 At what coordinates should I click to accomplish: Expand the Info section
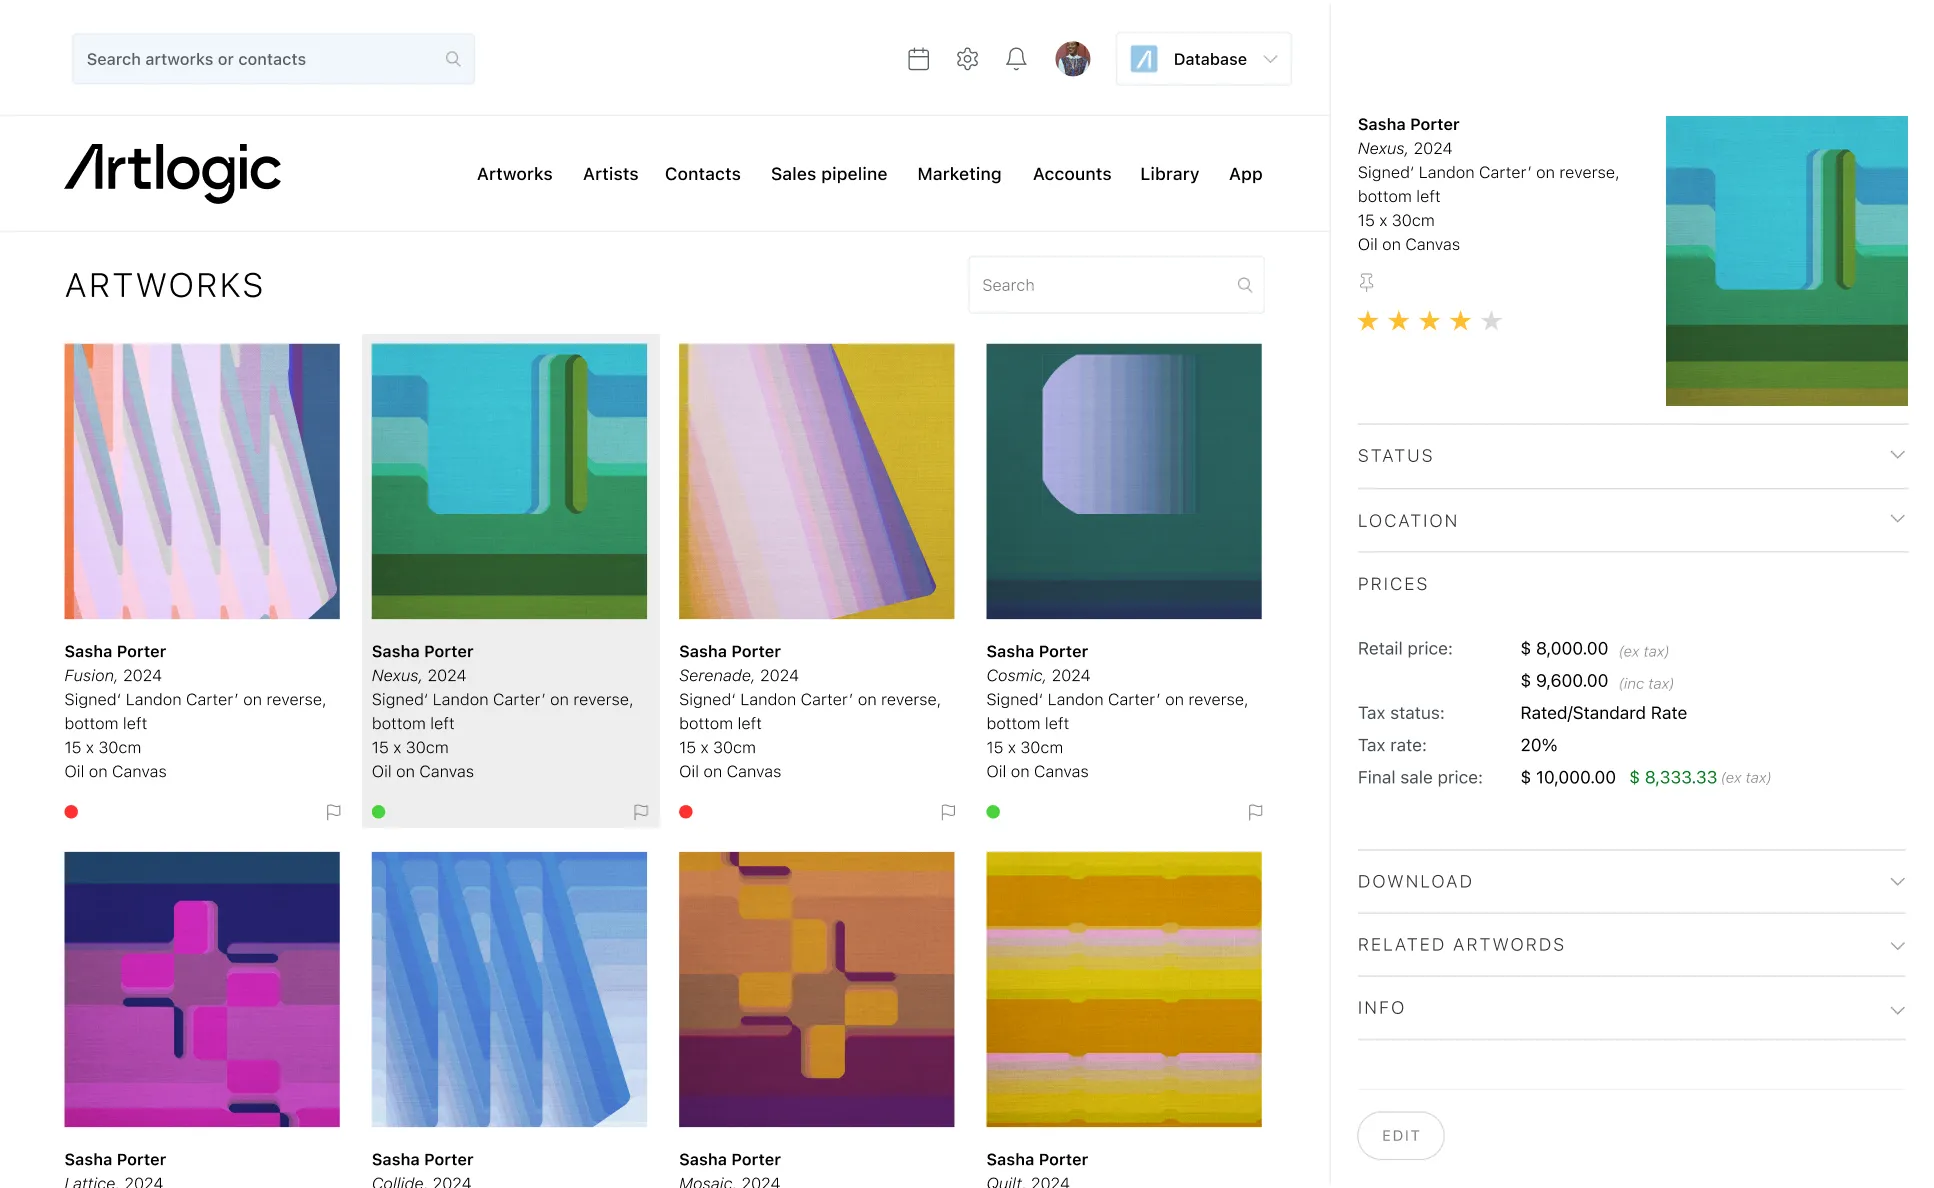(x=1632, y=1008)
